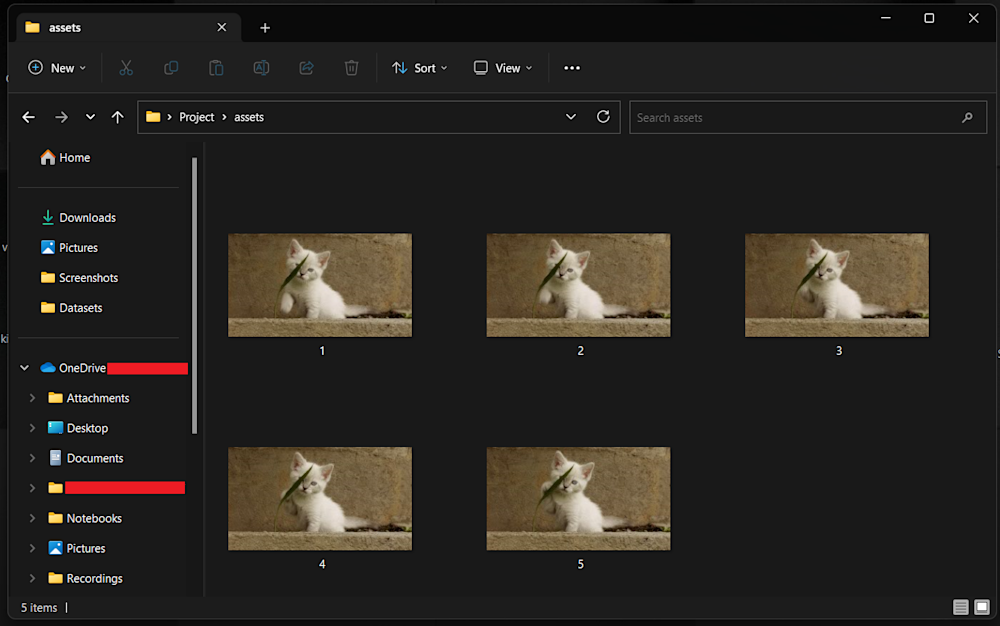1000x626 pixels.
Task: Maximize the File Explorer window
Action: (929, 18)
